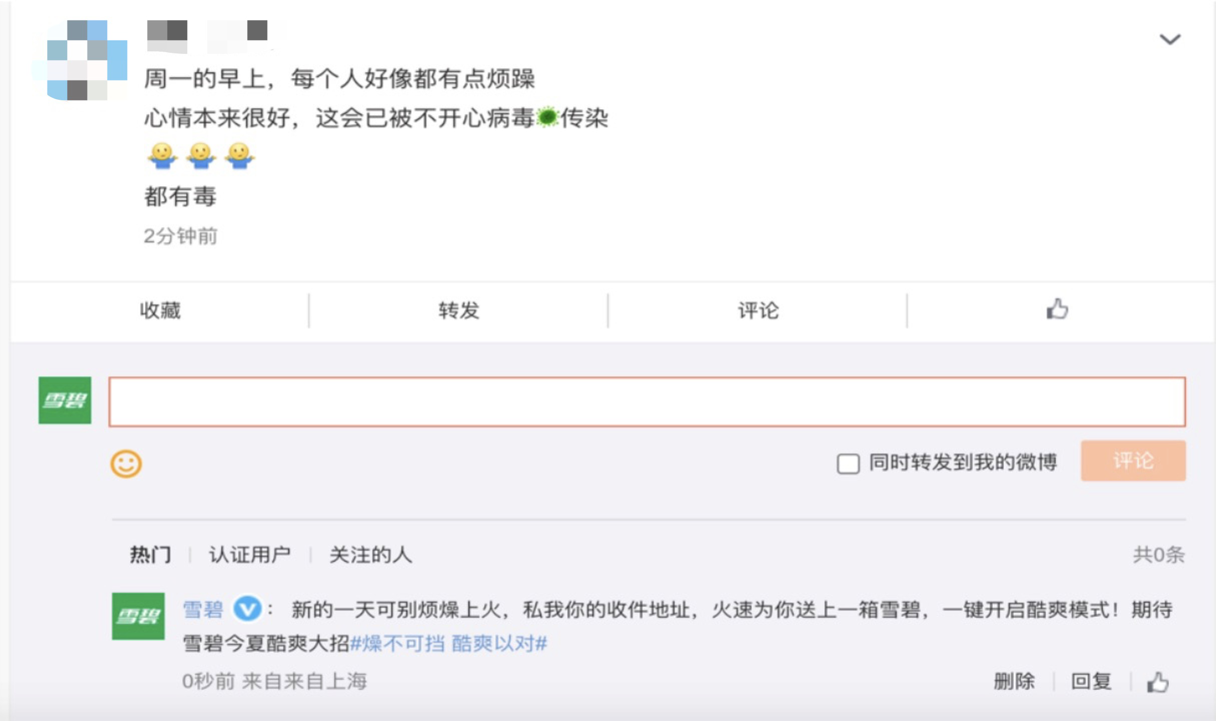Screen dimensions: 1216x721
Task: Click 删除 to delete the comment
Action: pos(1014,682)
